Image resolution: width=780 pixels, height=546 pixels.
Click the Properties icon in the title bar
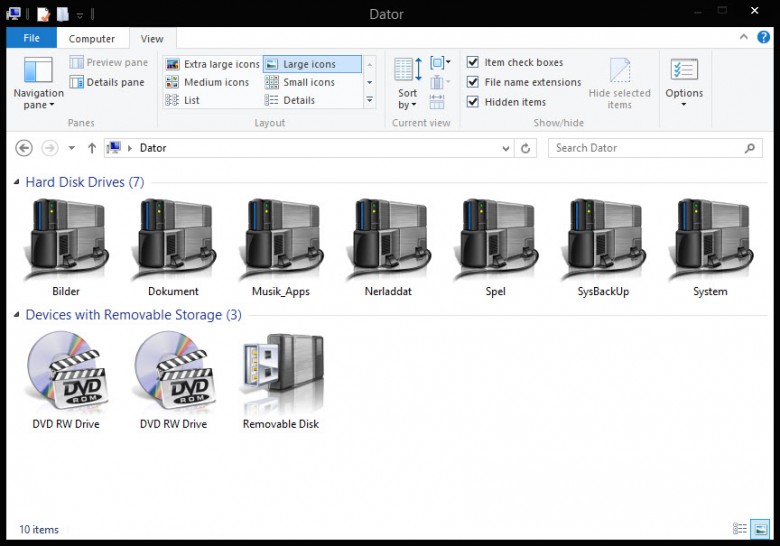44,14
